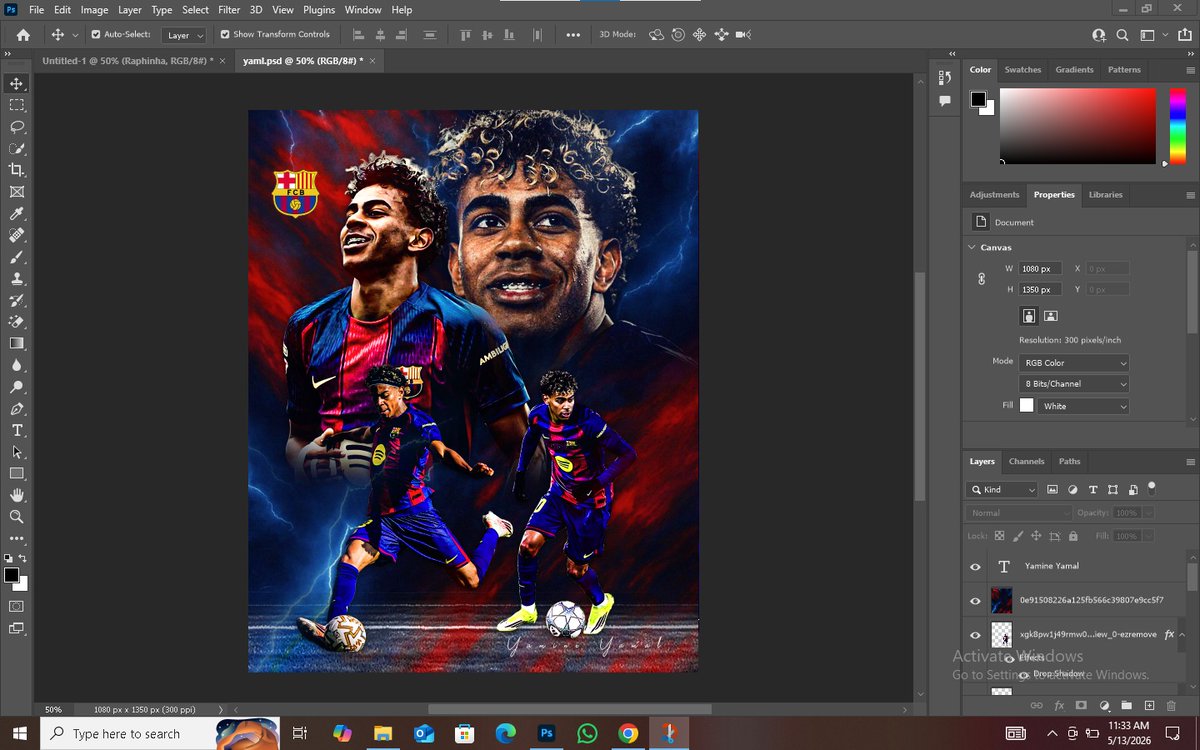1200x750 pixels.
Task: Select the Brush tool
Action: (16, 257)
